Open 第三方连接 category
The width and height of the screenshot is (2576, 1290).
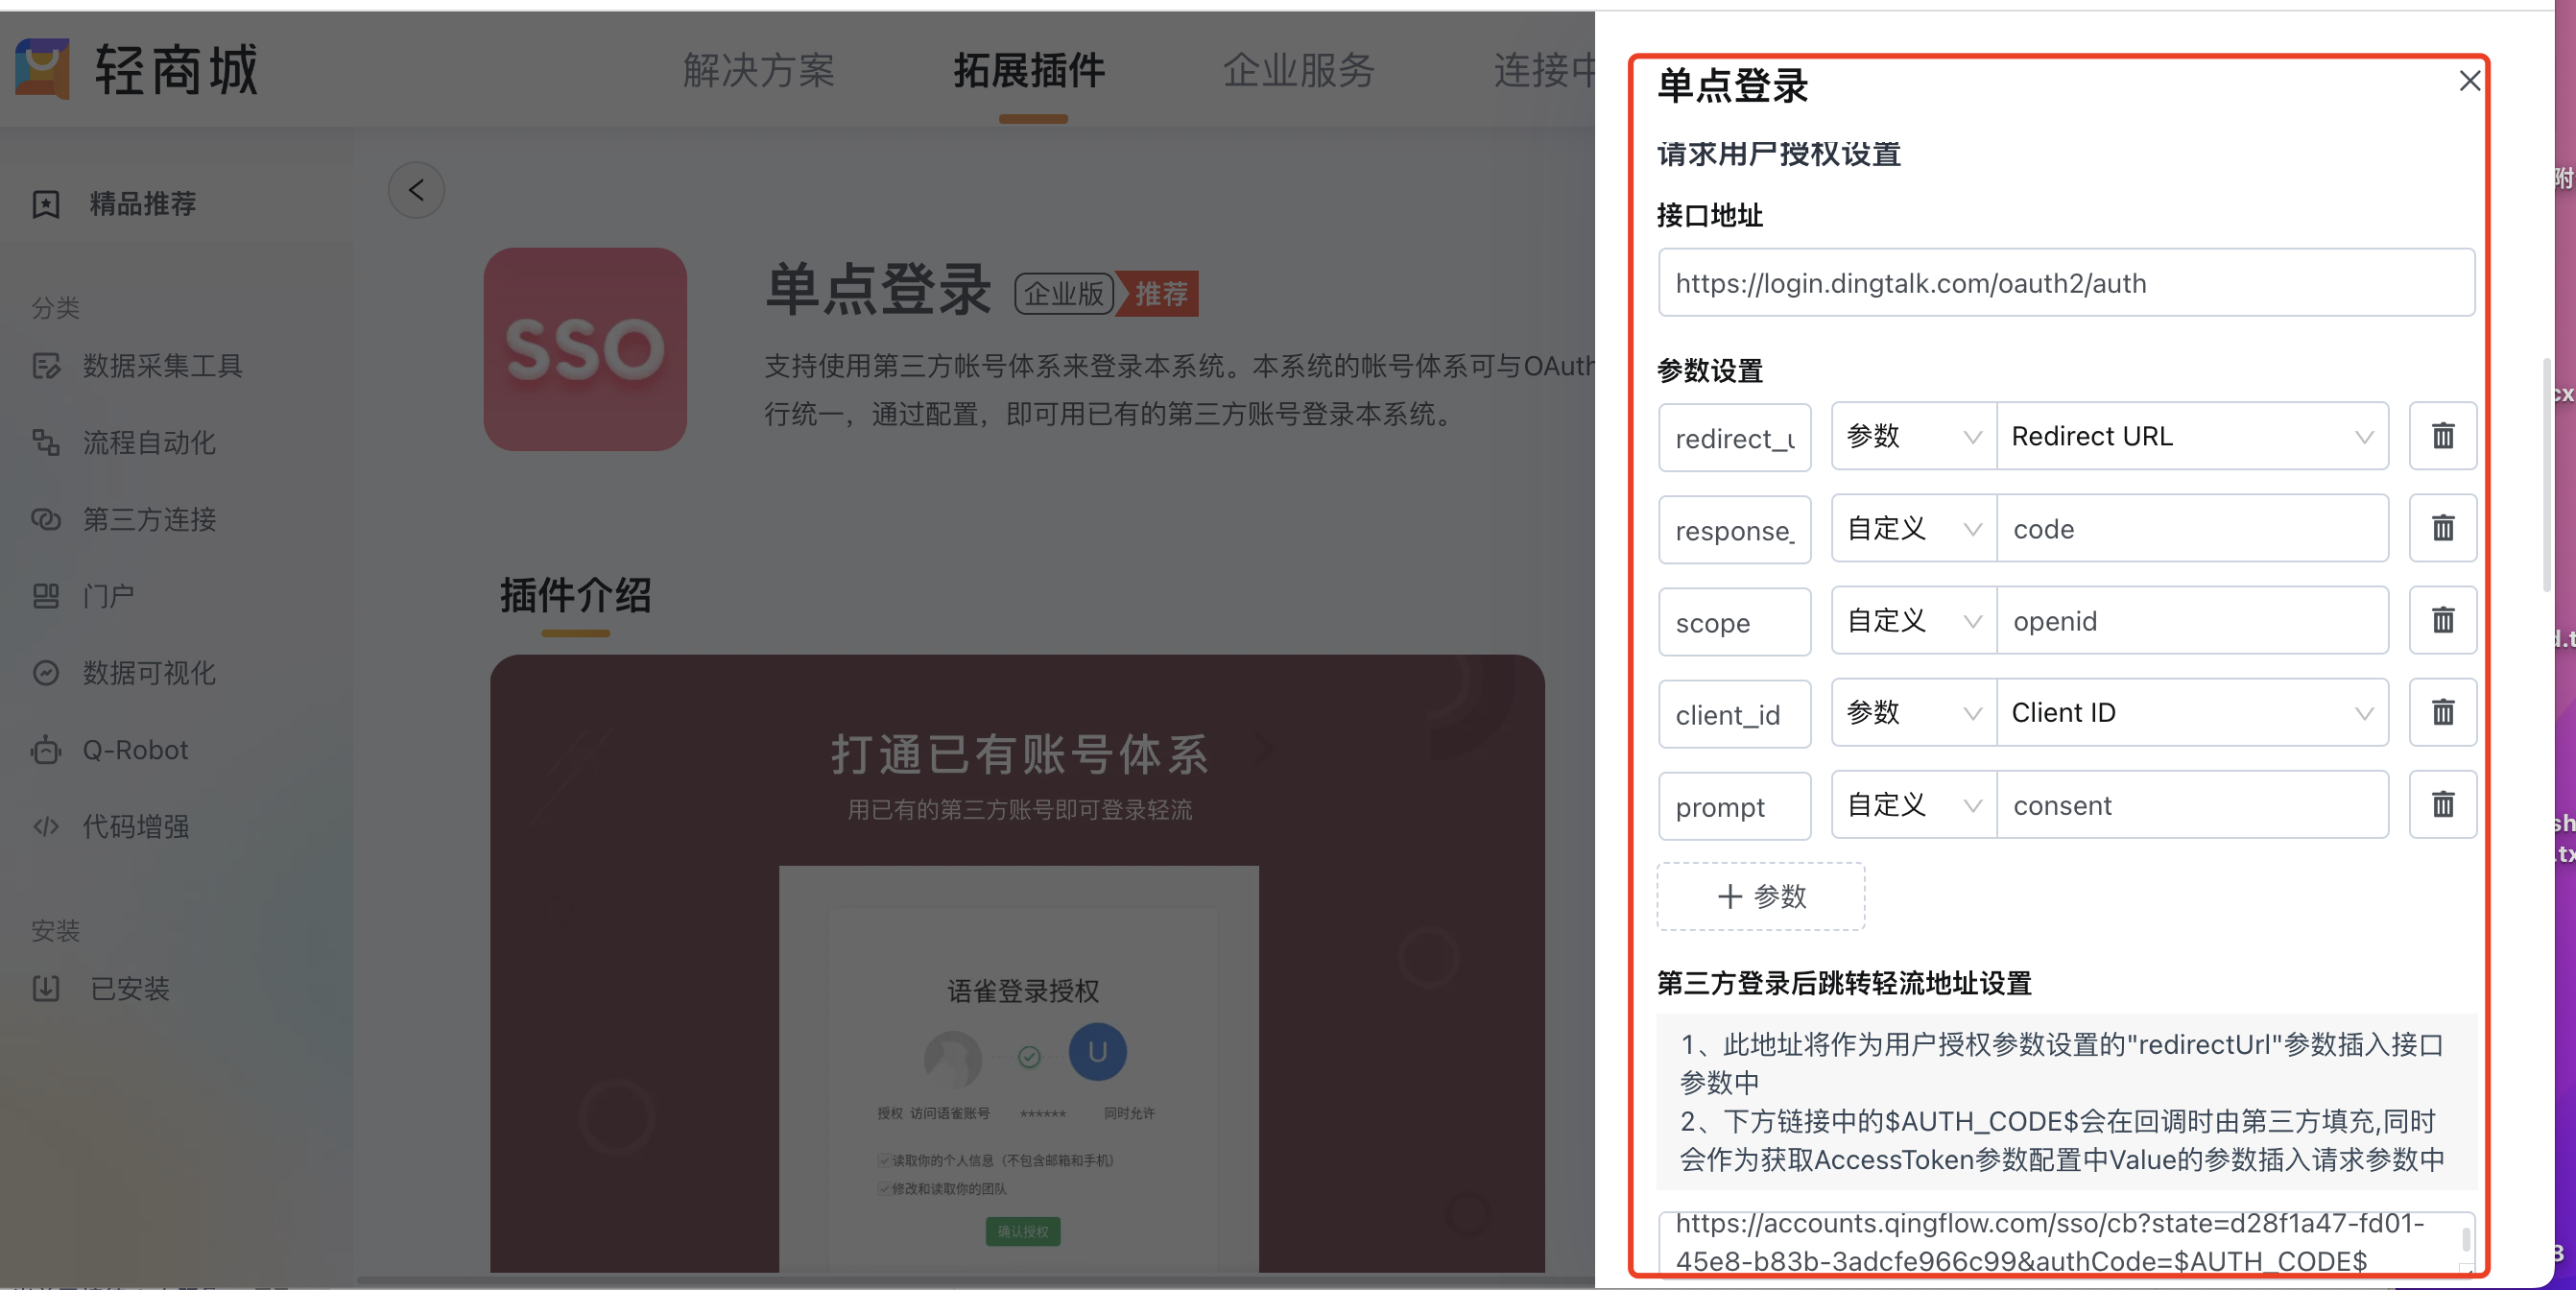[x=149, y=519]
